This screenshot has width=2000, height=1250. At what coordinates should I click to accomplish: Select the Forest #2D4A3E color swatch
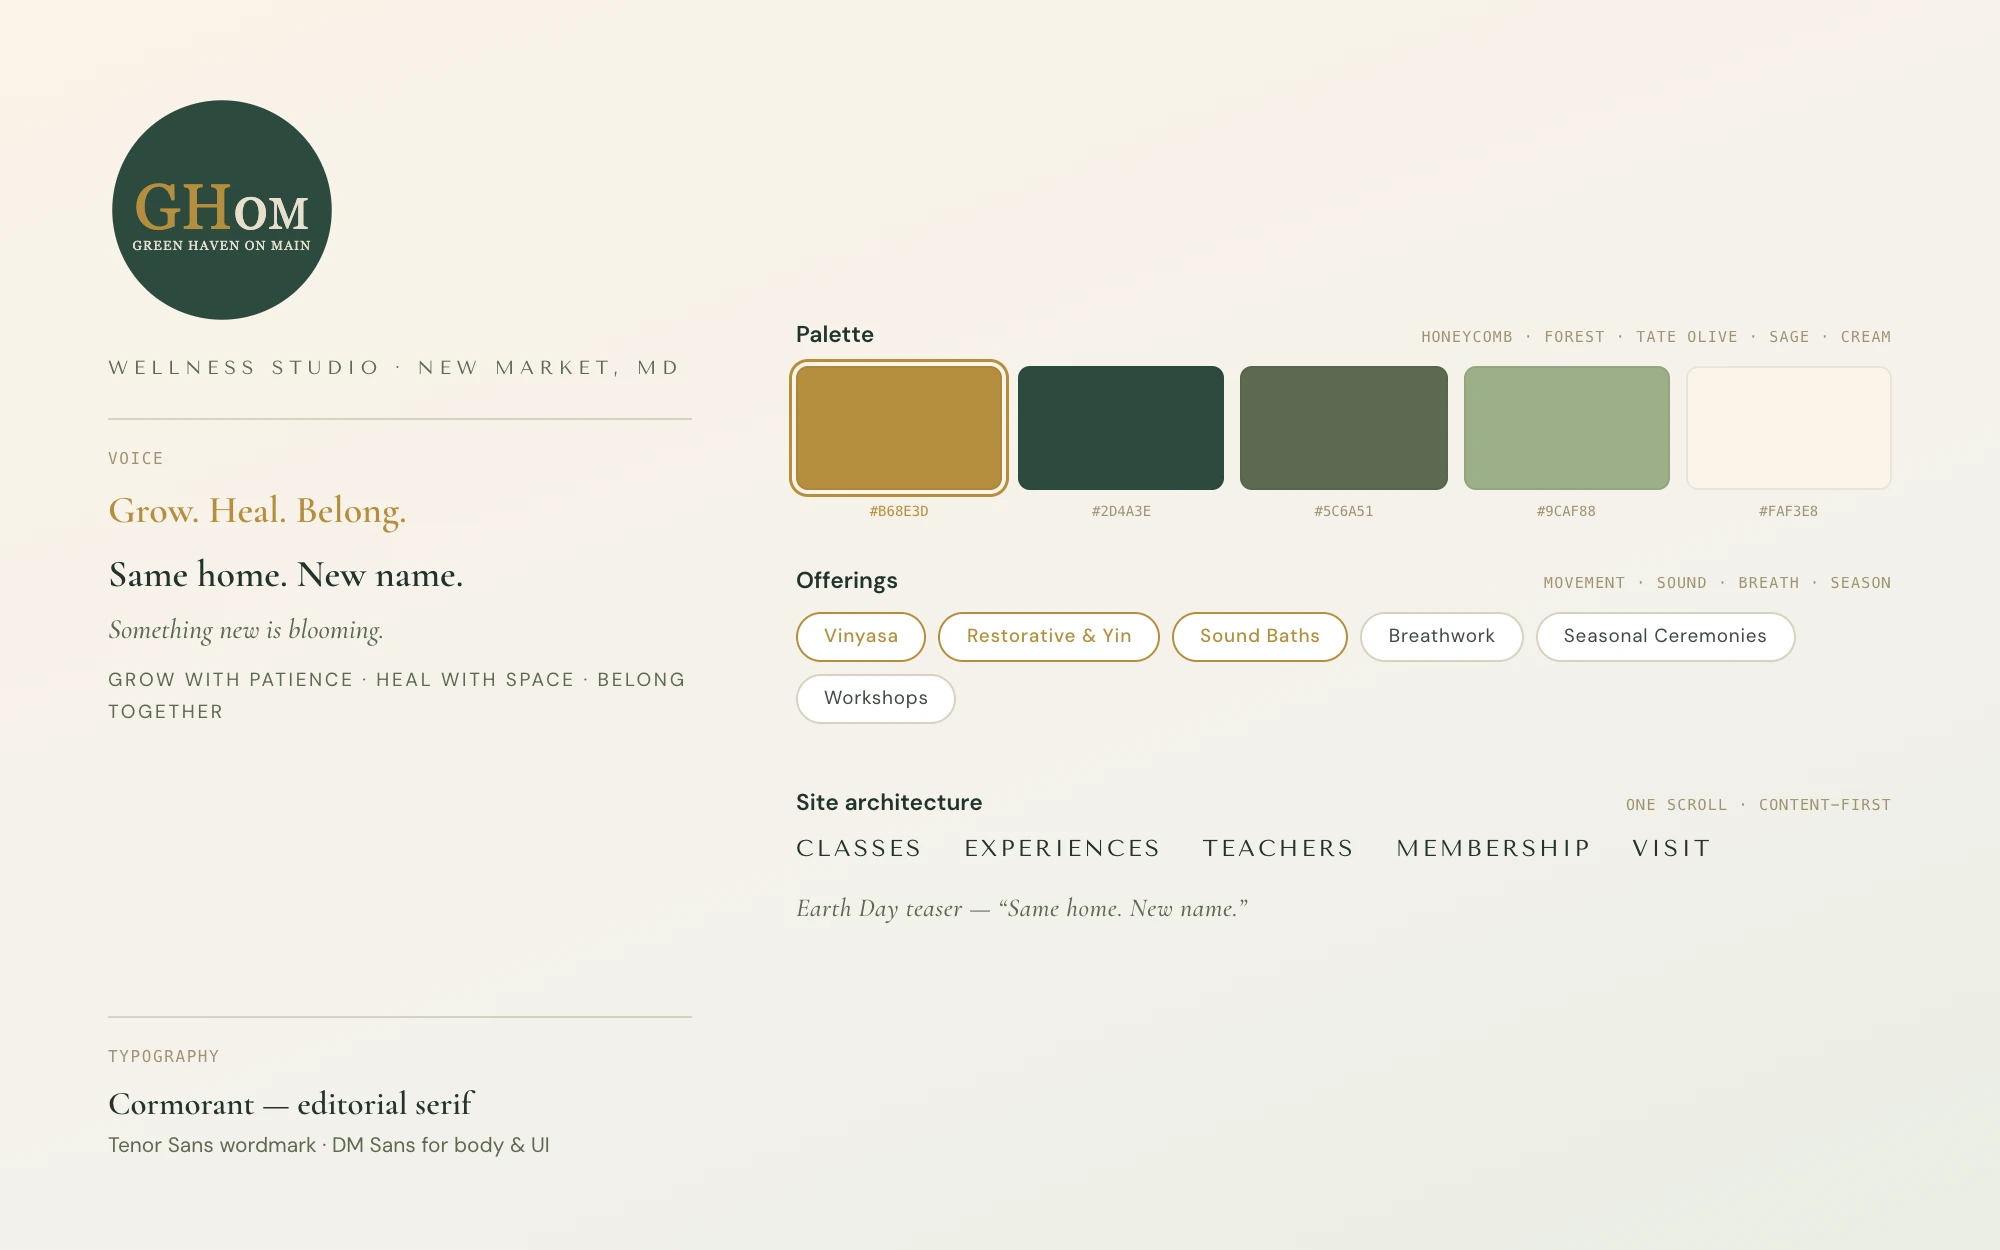1121,428
